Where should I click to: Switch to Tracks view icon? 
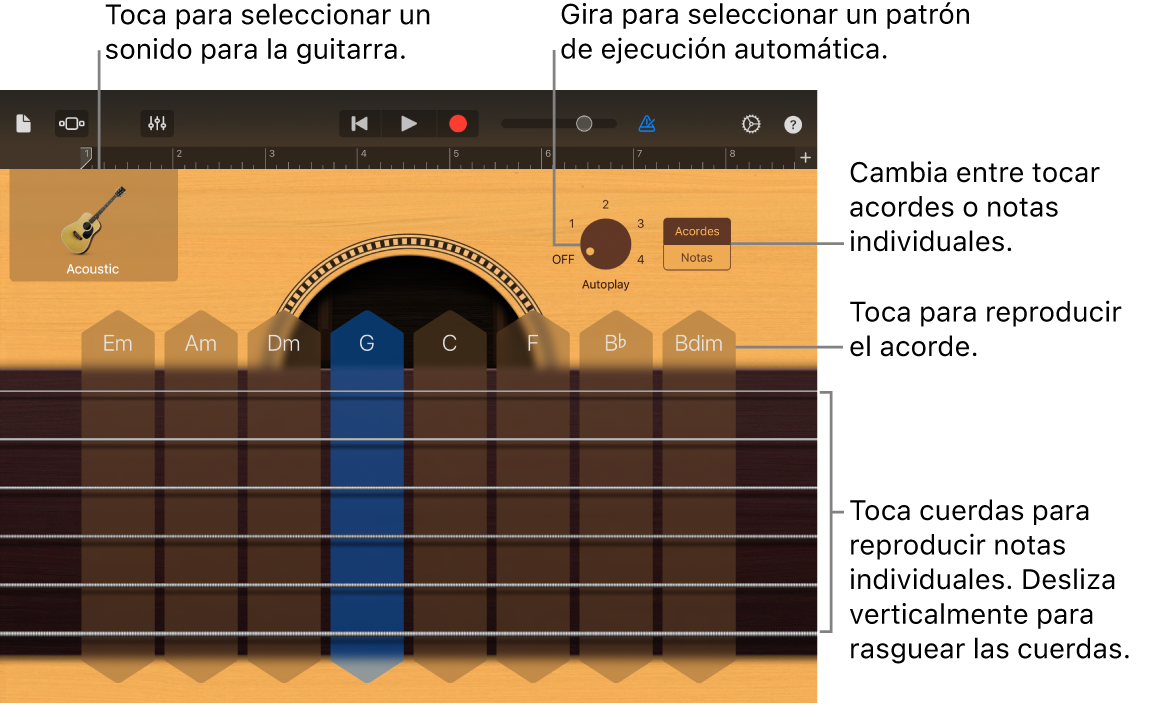pos(71,123)
